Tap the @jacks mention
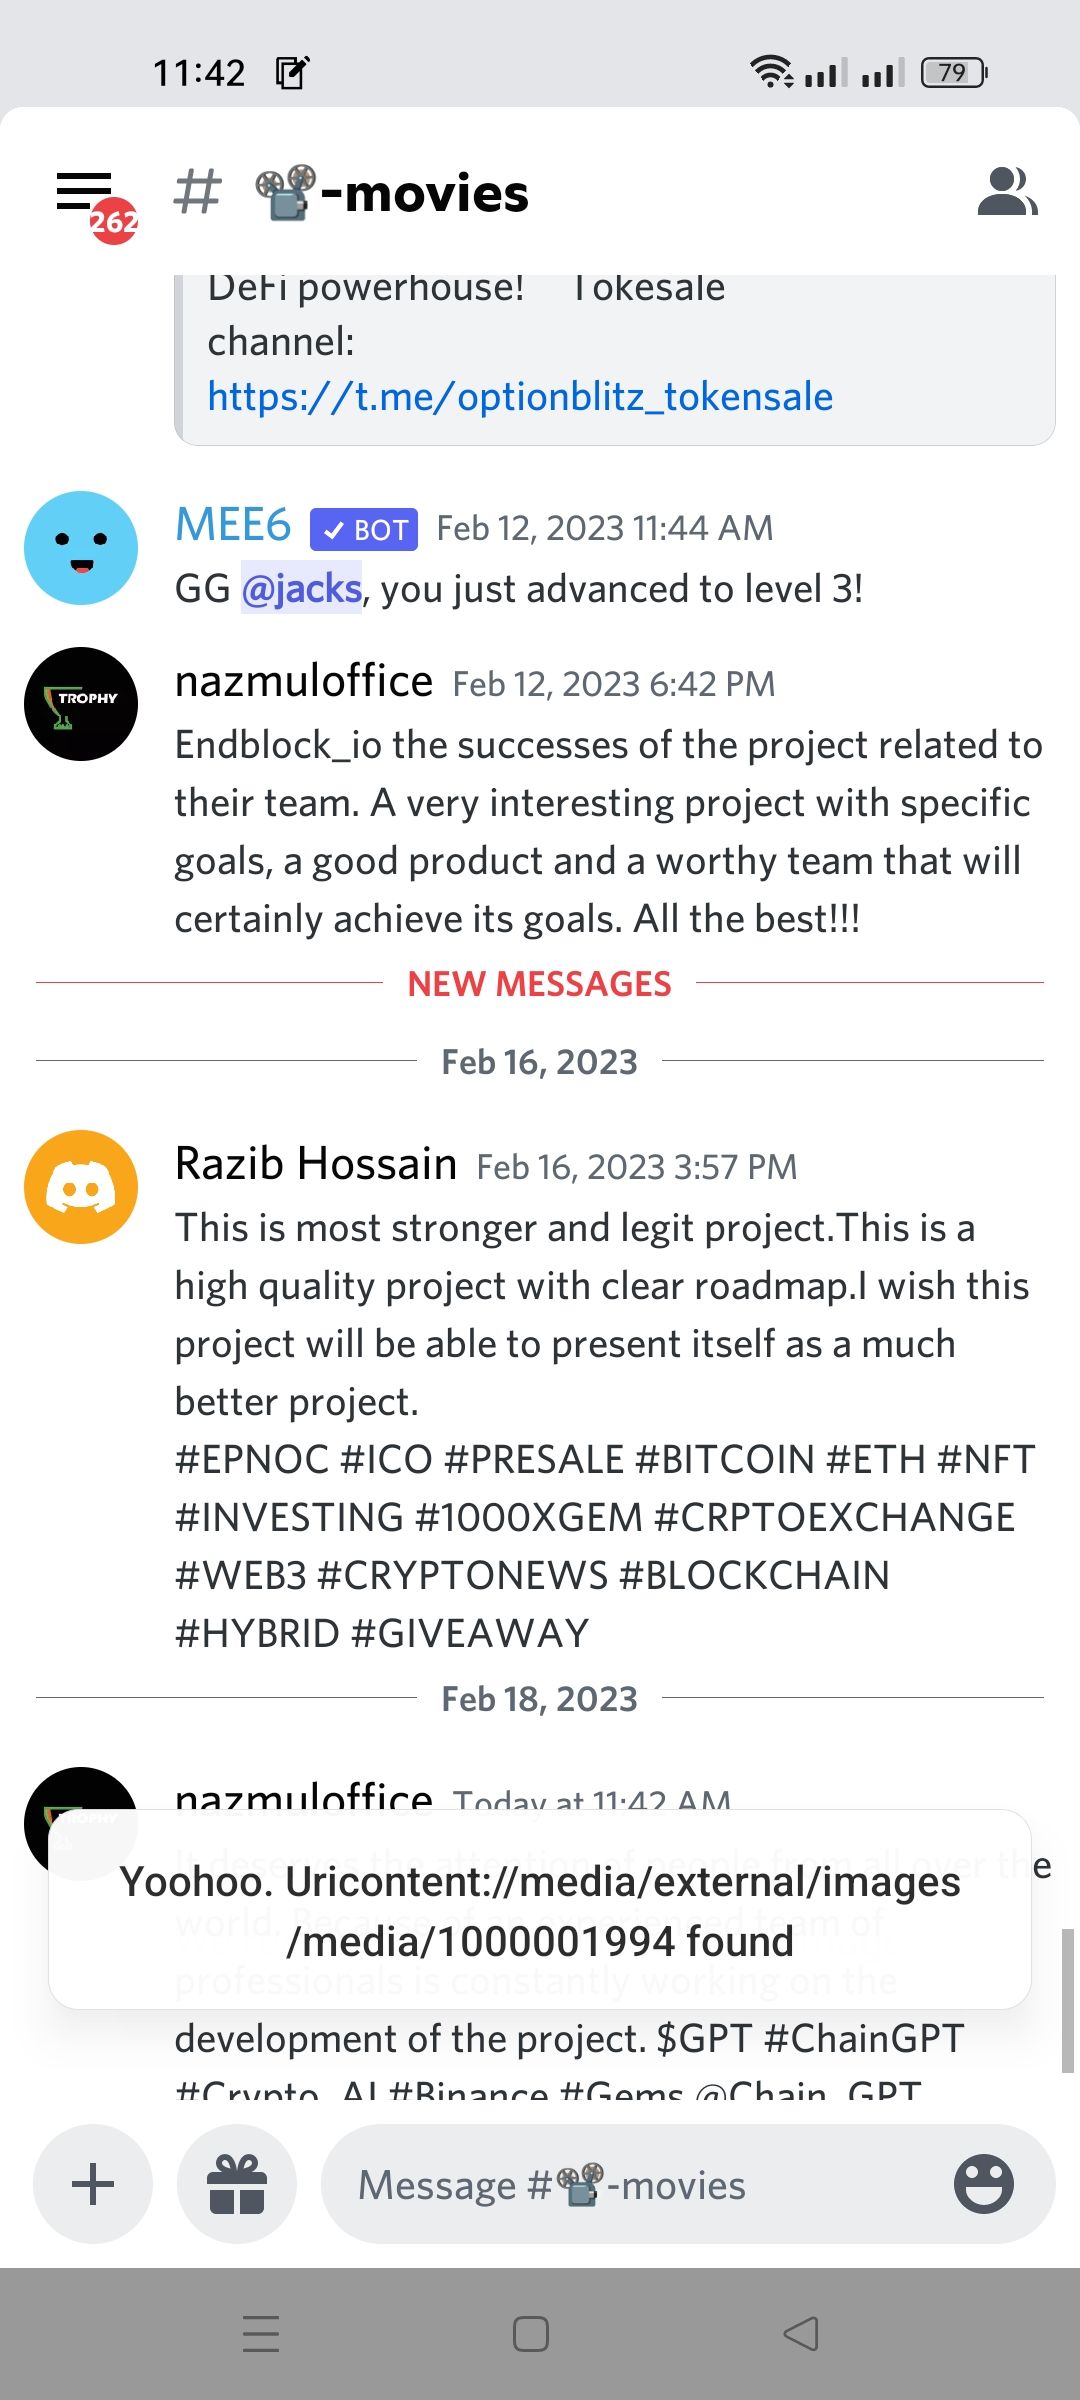This screenshot has height=2400, width=1080. point(301,589)
